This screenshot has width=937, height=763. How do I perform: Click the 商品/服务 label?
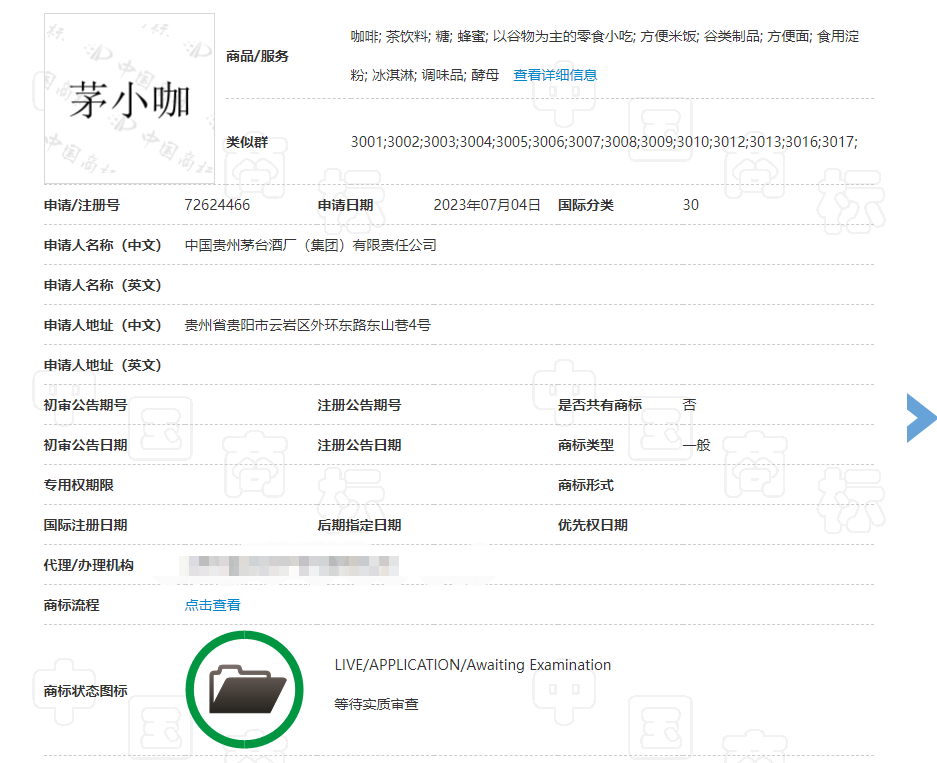pyautogui.click(x=258, y=56)
